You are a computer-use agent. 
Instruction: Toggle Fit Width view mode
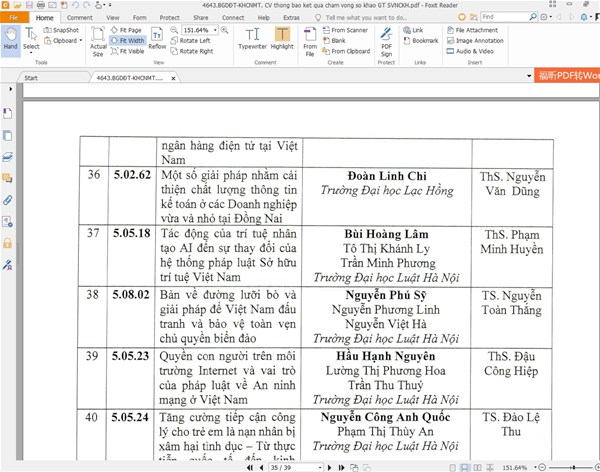pos(130,41)
